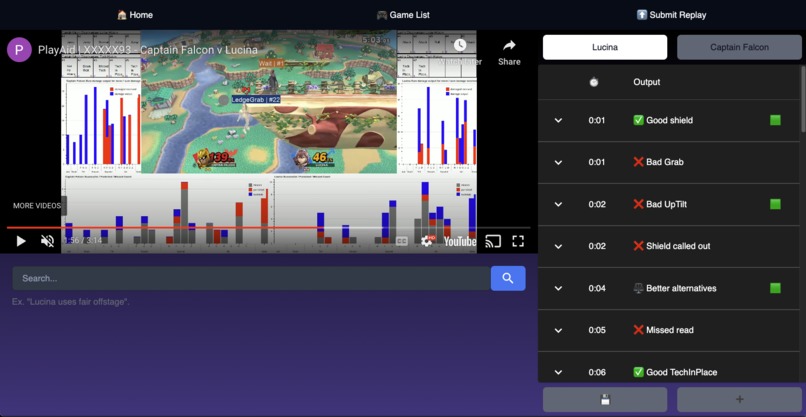This screenshot has width=806, height=417.
Task: Click the video time display
Action: [82, 240]
